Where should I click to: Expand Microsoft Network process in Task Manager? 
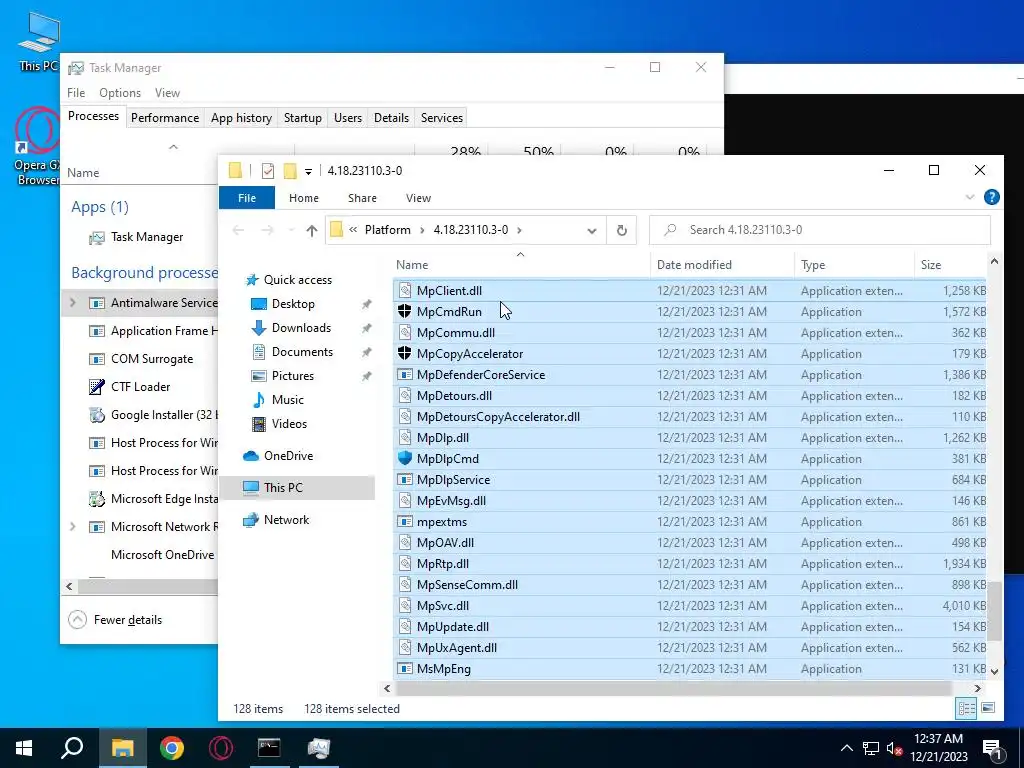pyautogui.click(x=72, y=526)
